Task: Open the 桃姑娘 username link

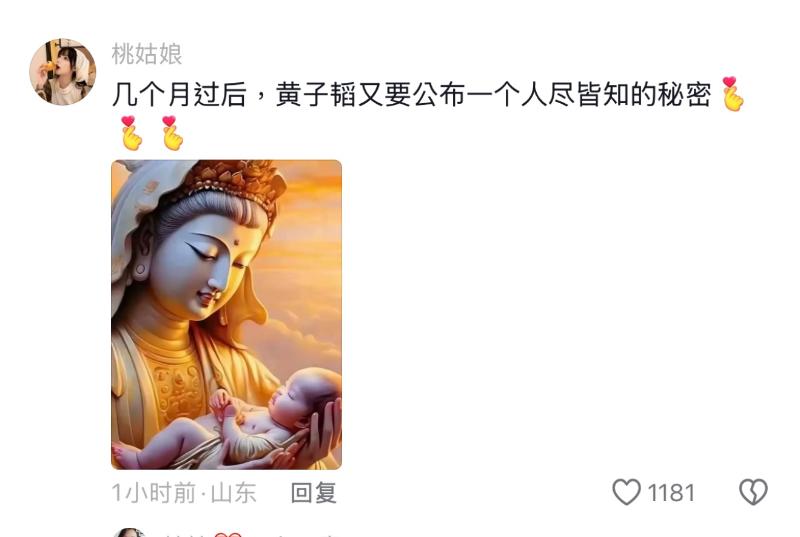Action: (147, 54)
